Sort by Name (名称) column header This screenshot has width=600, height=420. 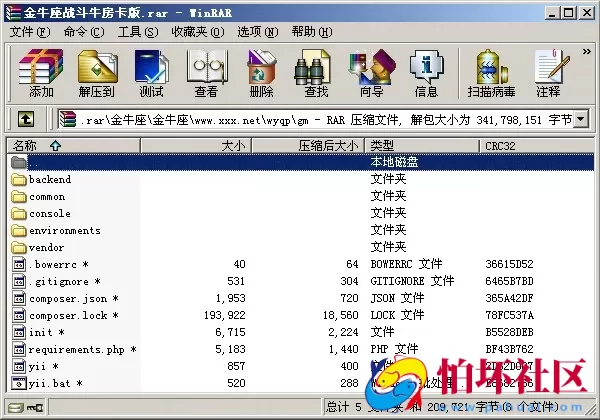73,146
